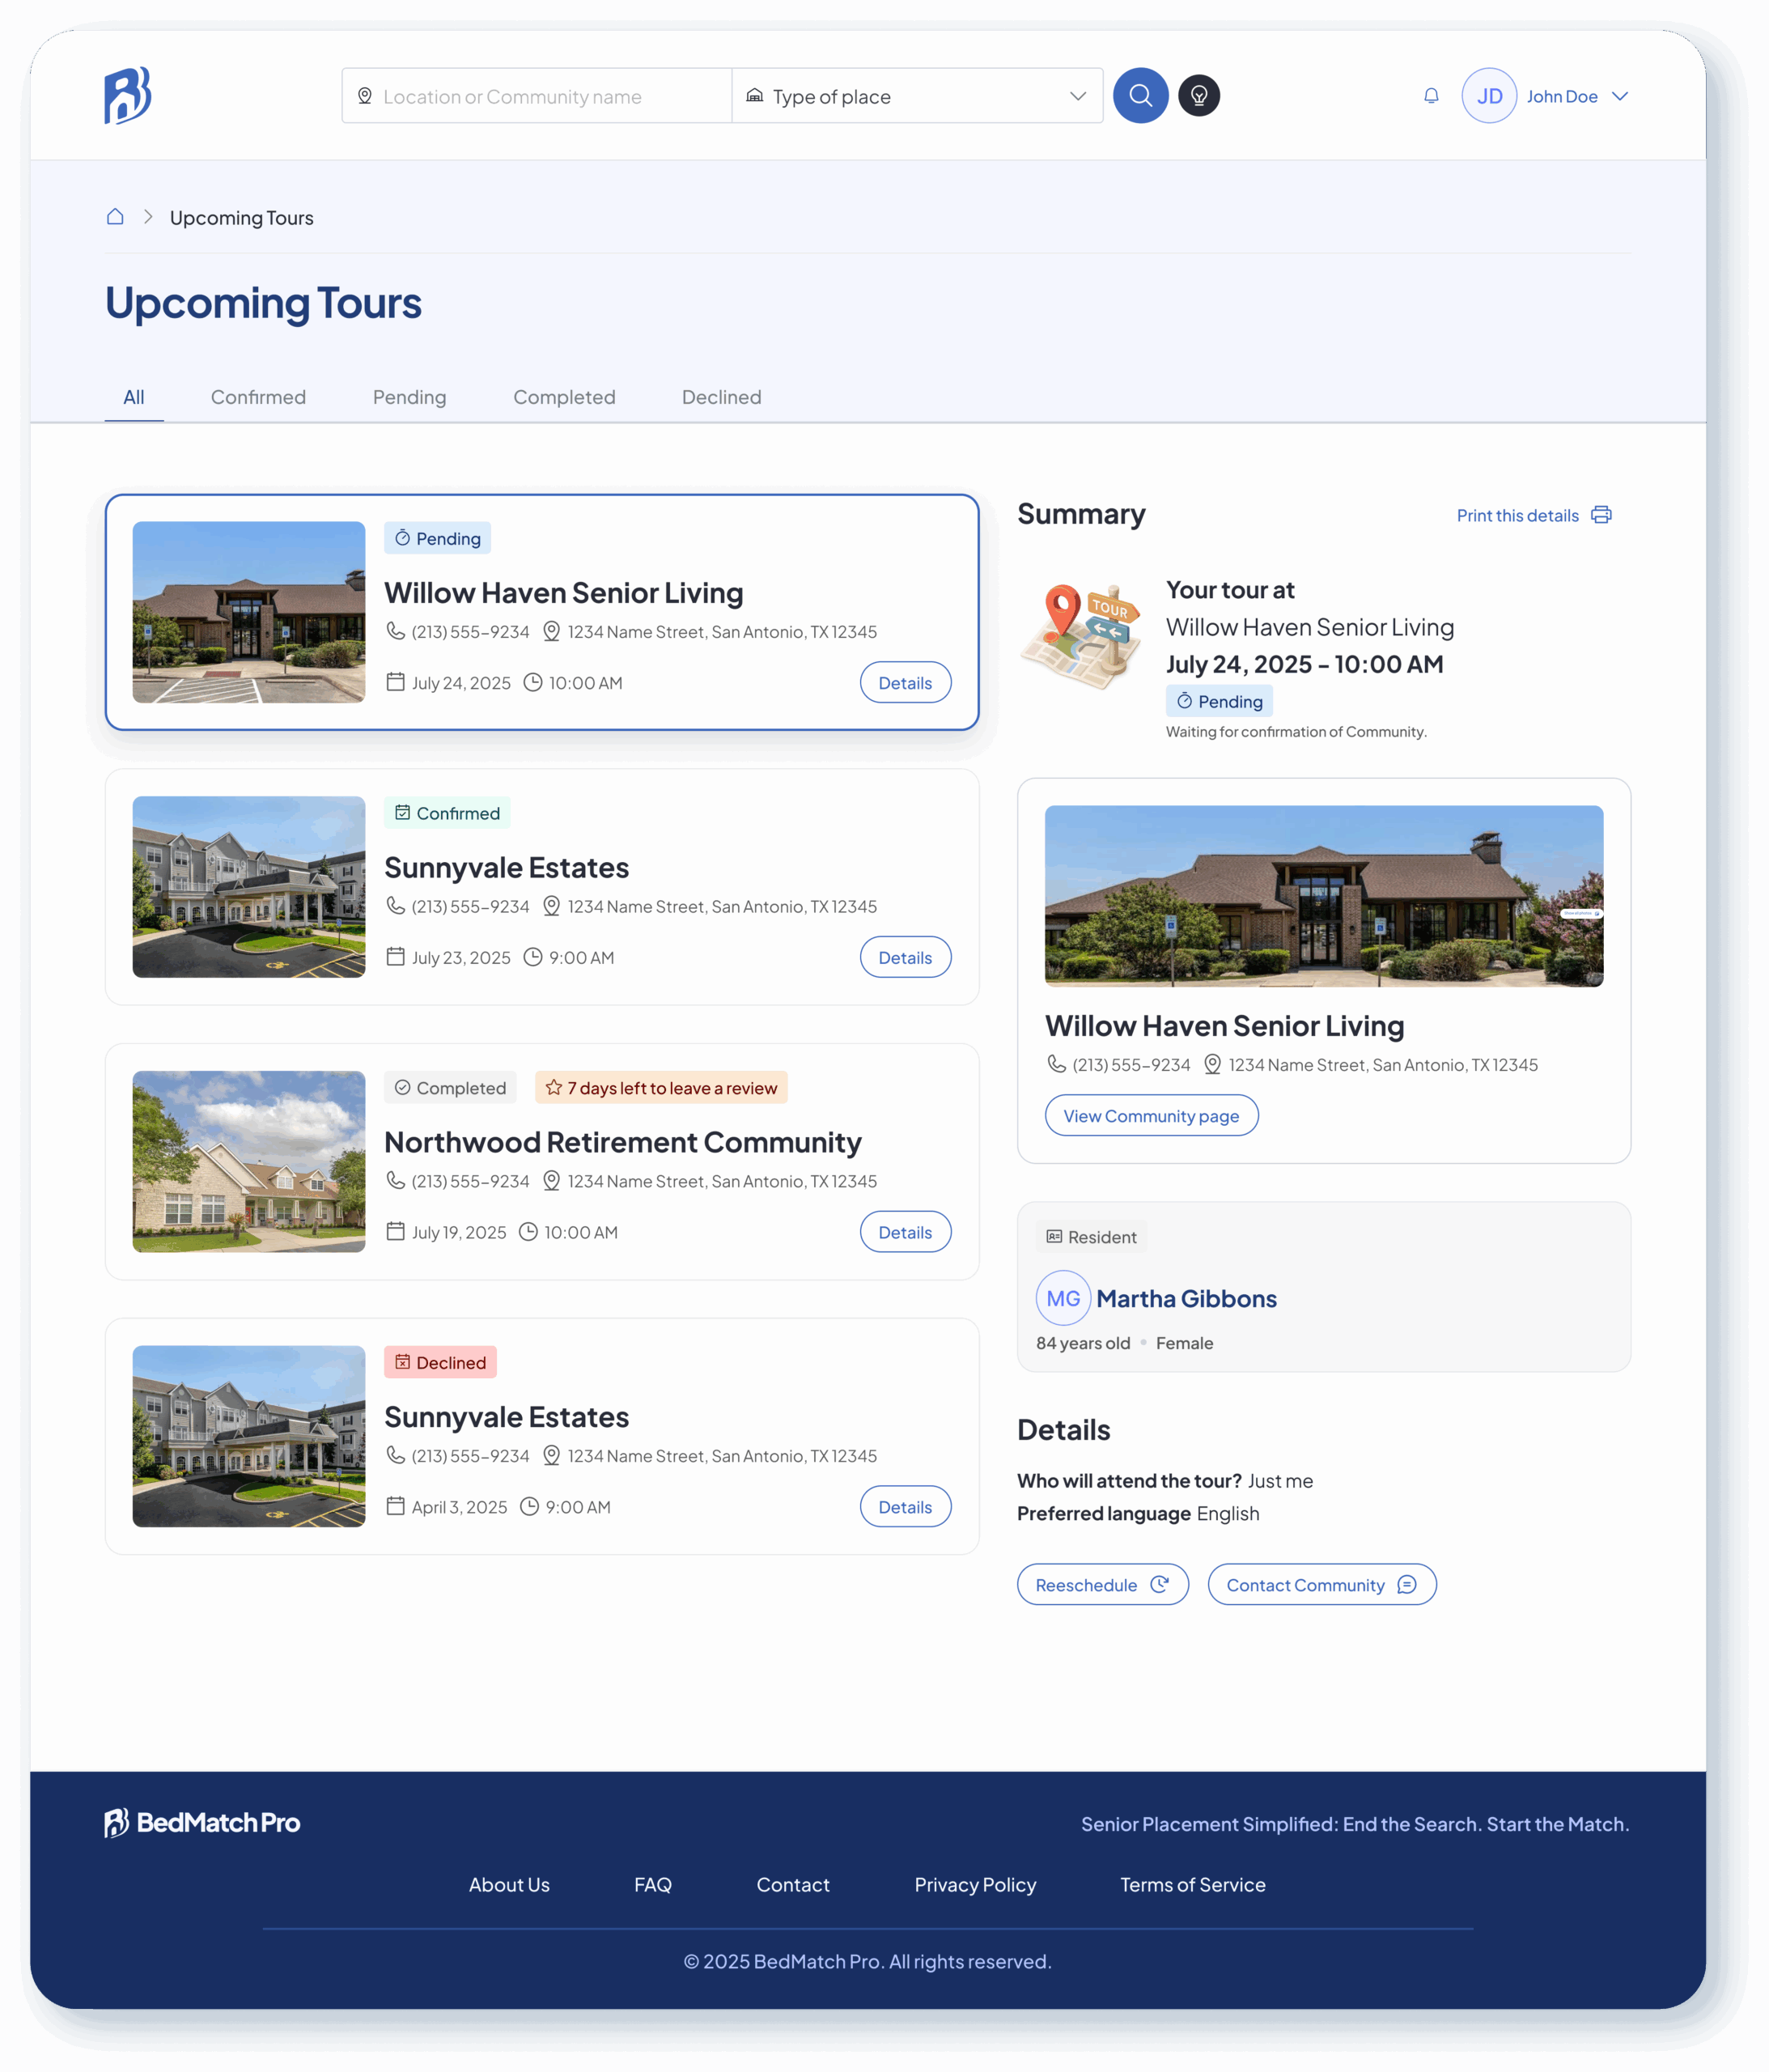Open the notifications bell
The image size is (1769, 2072).
[1431, 96]
